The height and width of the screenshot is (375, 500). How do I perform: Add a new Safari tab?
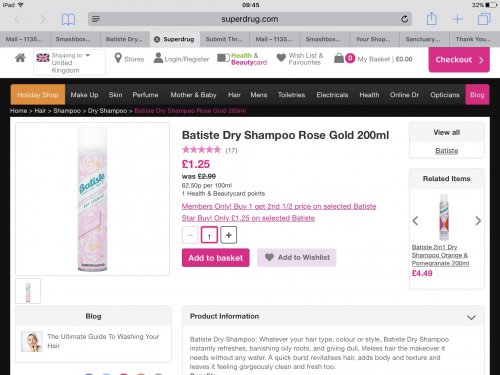pos(457,19)
